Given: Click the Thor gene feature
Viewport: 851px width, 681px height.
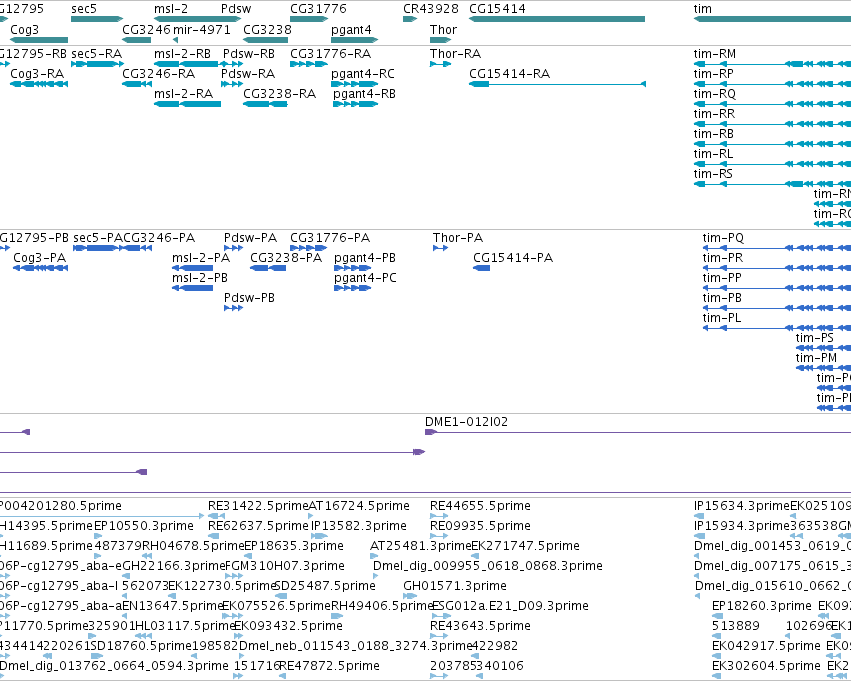Looking at the screenshot, I should tap(440, 40).
